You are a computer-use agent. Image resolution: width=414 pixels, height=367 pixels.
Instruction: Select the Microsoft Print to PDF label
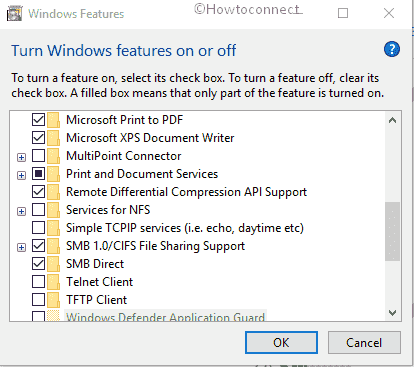pyautogui.click(x=124, y=120)
